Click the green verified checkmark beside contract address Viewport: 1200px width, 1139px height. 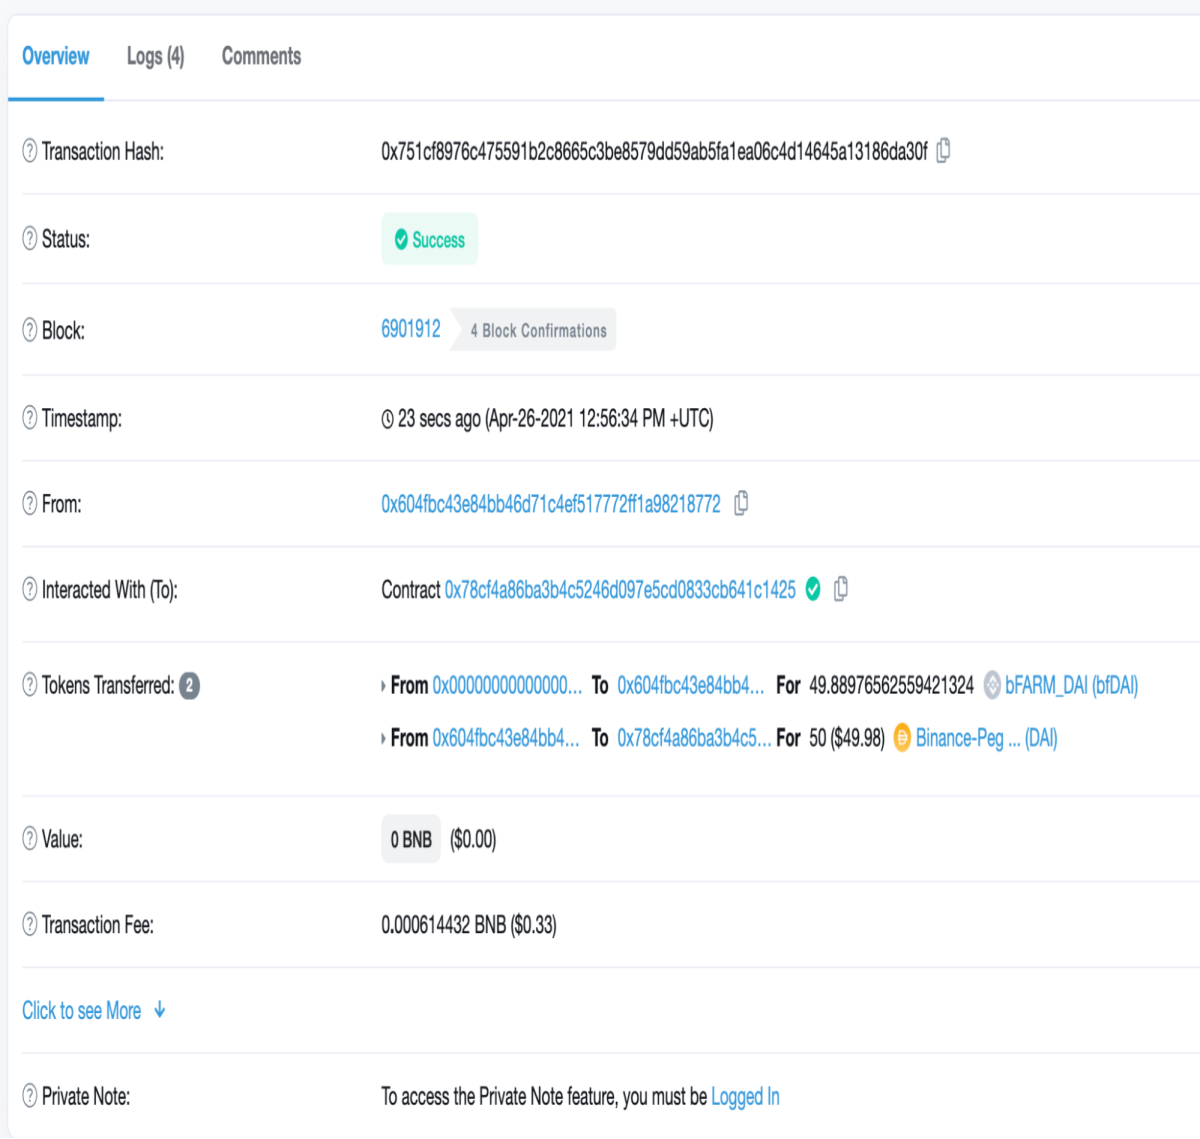813,590
